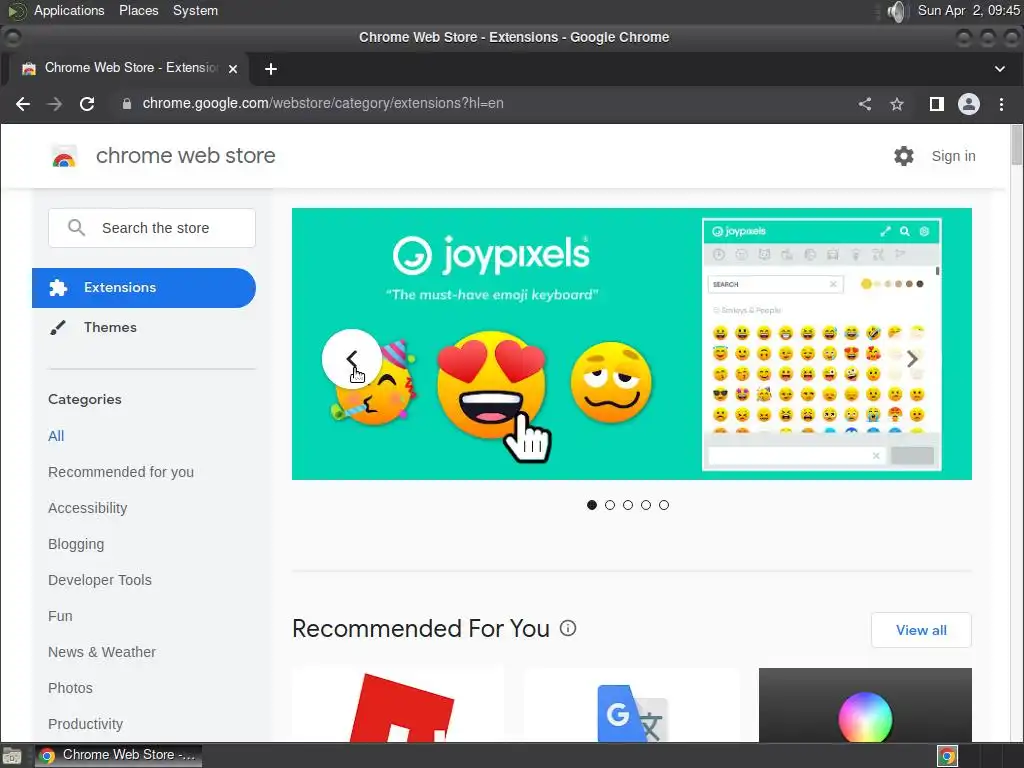
Task: Select the Extensions sidebar tab
Action: click(144, 288)
